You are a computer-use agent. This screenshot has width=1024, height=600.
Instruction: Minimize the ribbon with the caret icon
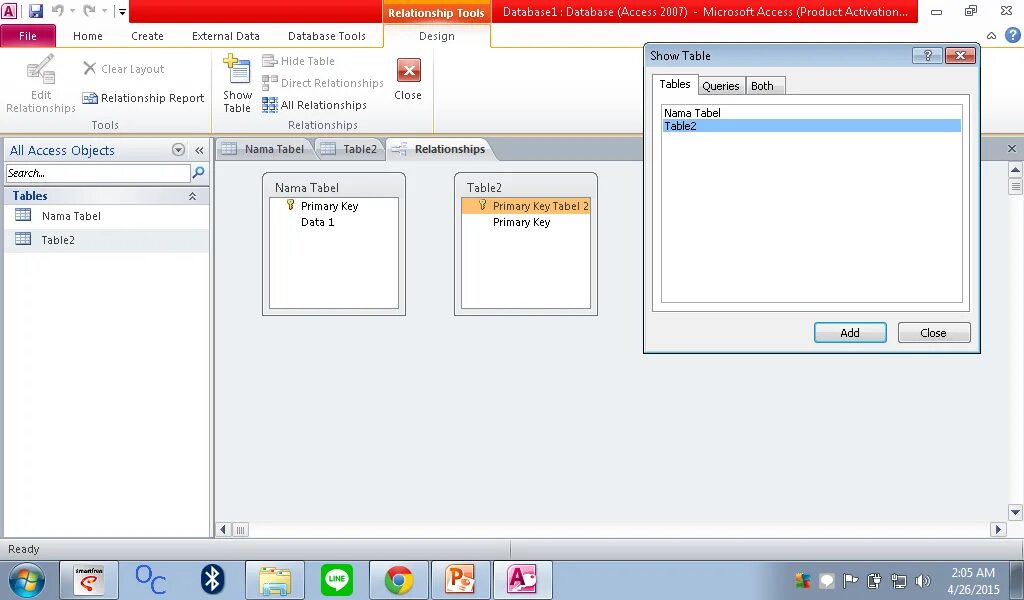click(991, 36)
